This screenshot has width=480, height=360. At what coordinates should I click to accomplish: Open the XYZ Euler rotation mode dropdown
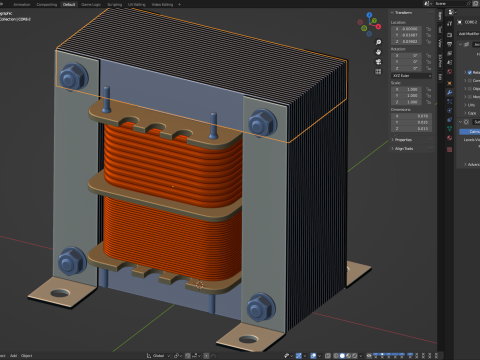coord(412,76)
